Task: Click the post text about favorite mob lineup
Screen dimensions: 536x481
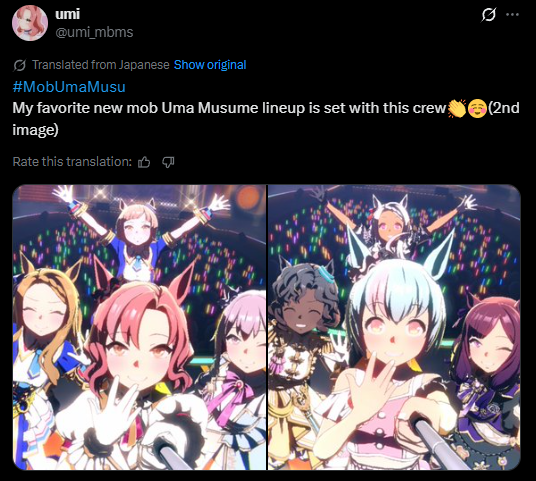Action: click(x=266, y=119)
